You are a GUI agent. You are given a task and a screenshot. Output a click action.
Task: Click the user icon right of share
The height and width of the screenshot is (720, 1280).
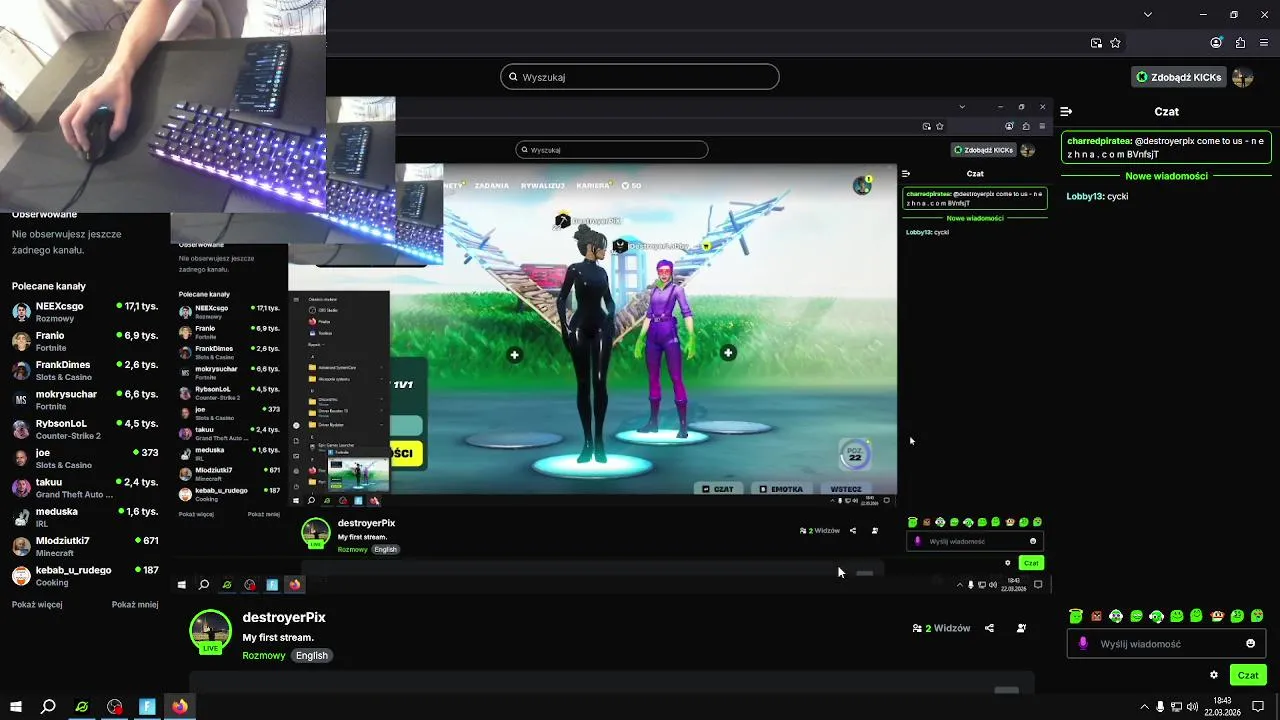pos(1021,628)
